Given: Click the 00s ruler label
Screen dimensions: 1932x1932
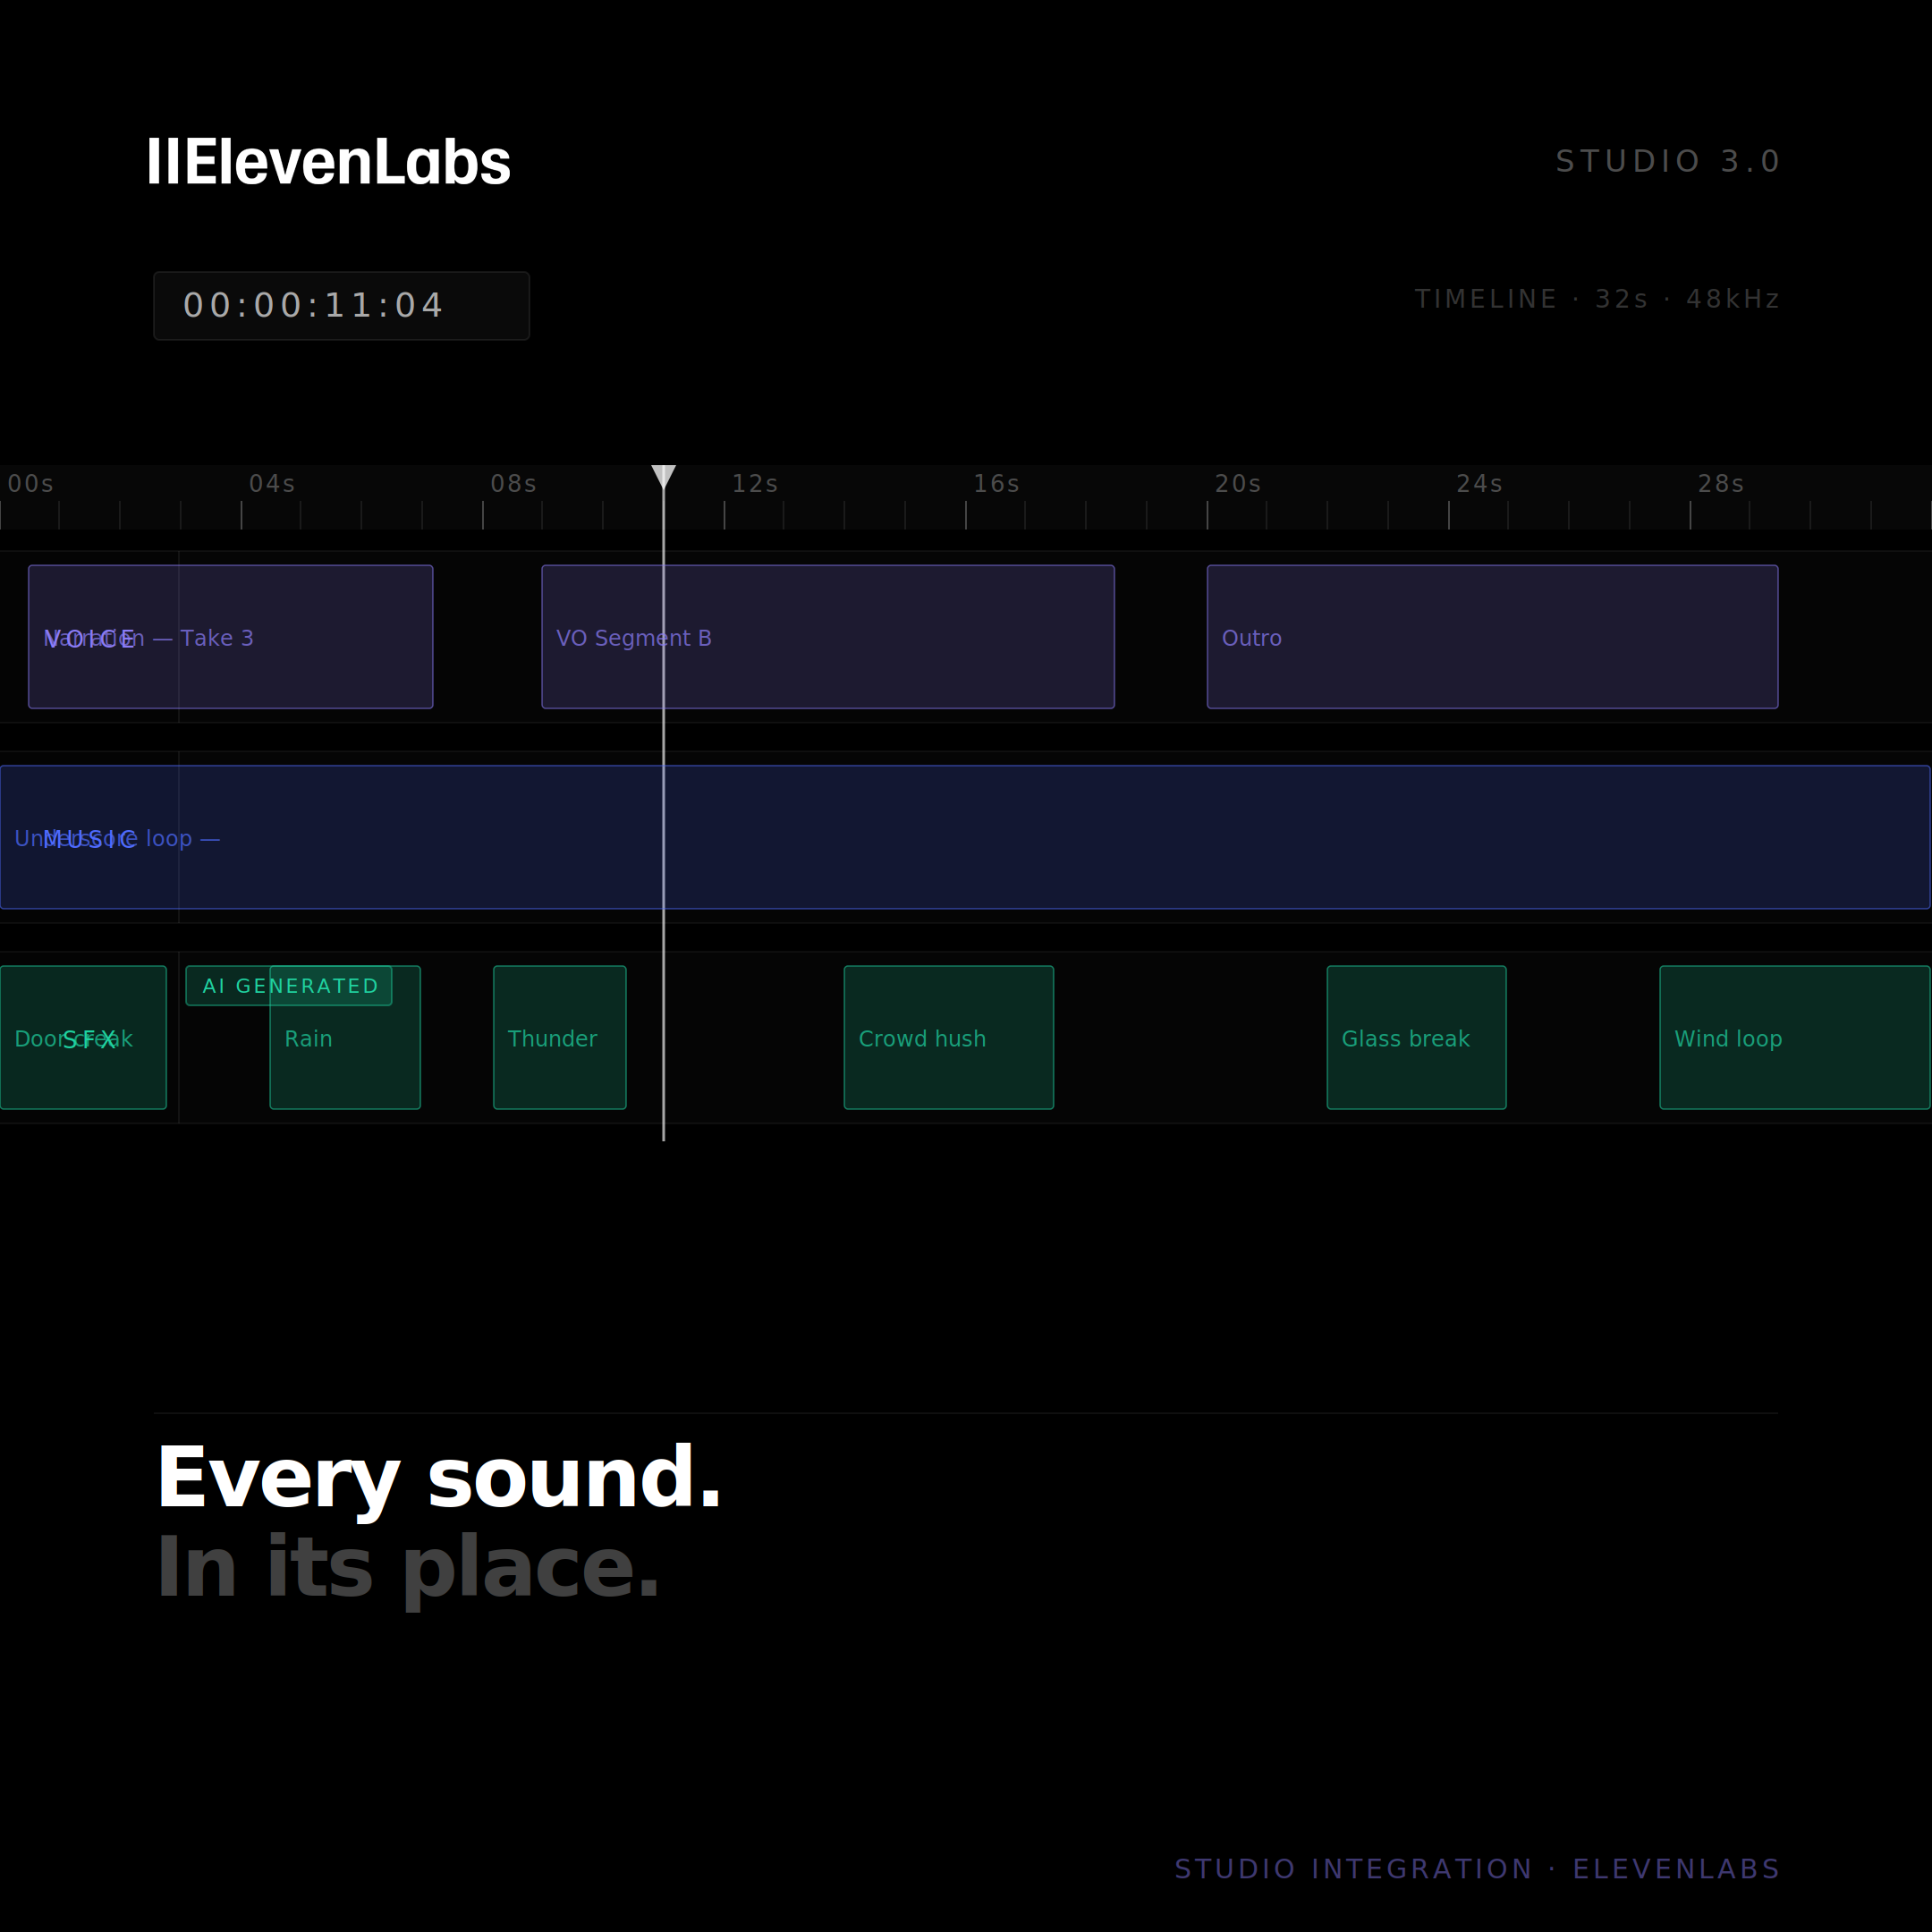Looking at the screenshot, I should point(31,484).
